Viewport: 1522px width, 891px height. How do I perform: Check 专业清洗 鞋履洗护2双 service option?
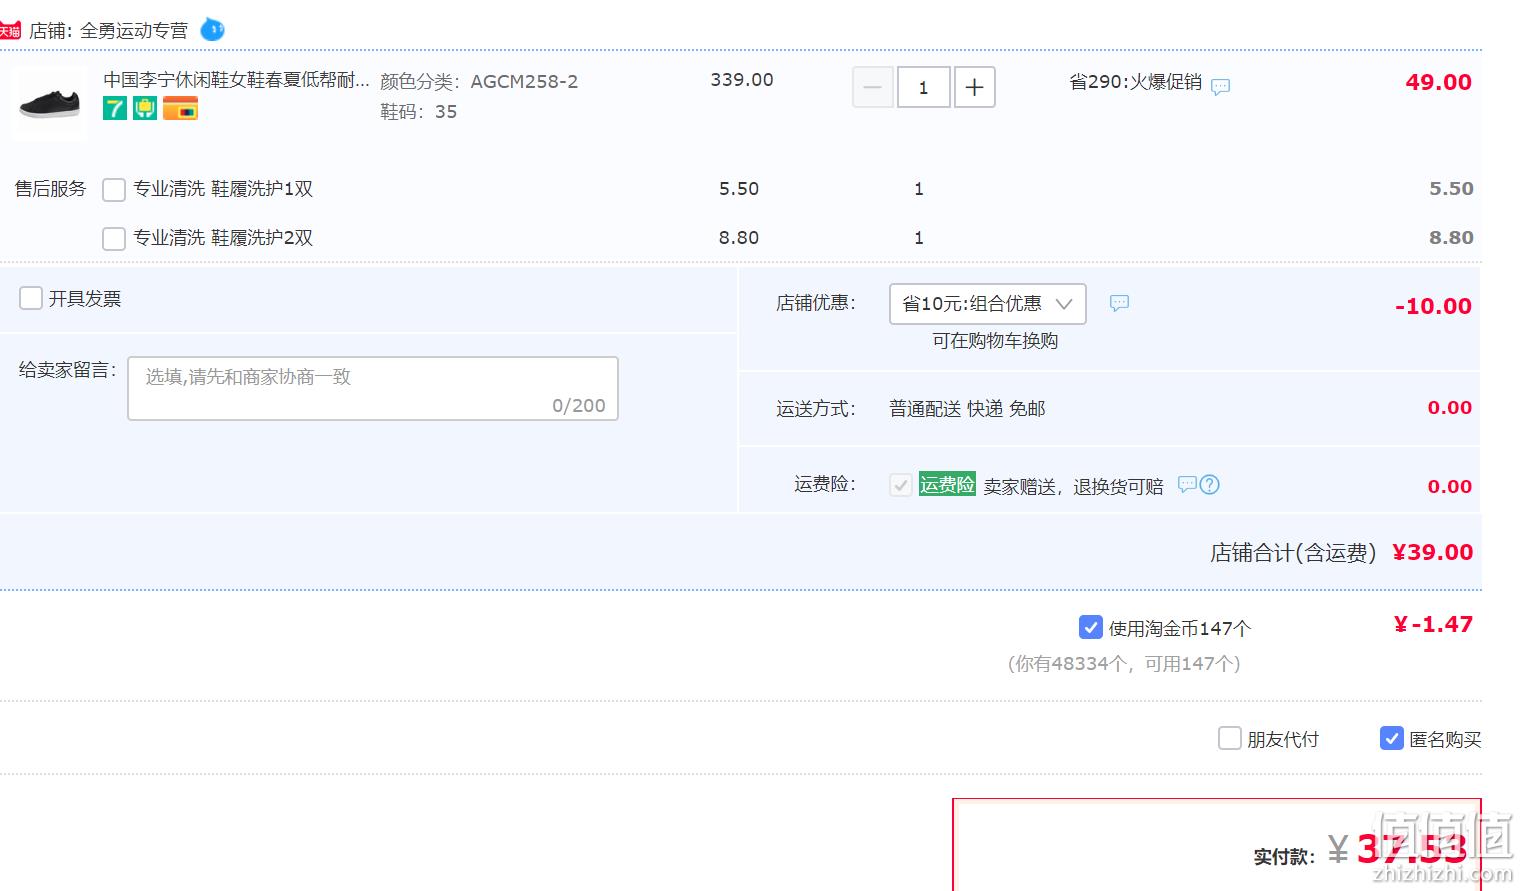click(114, 238)
